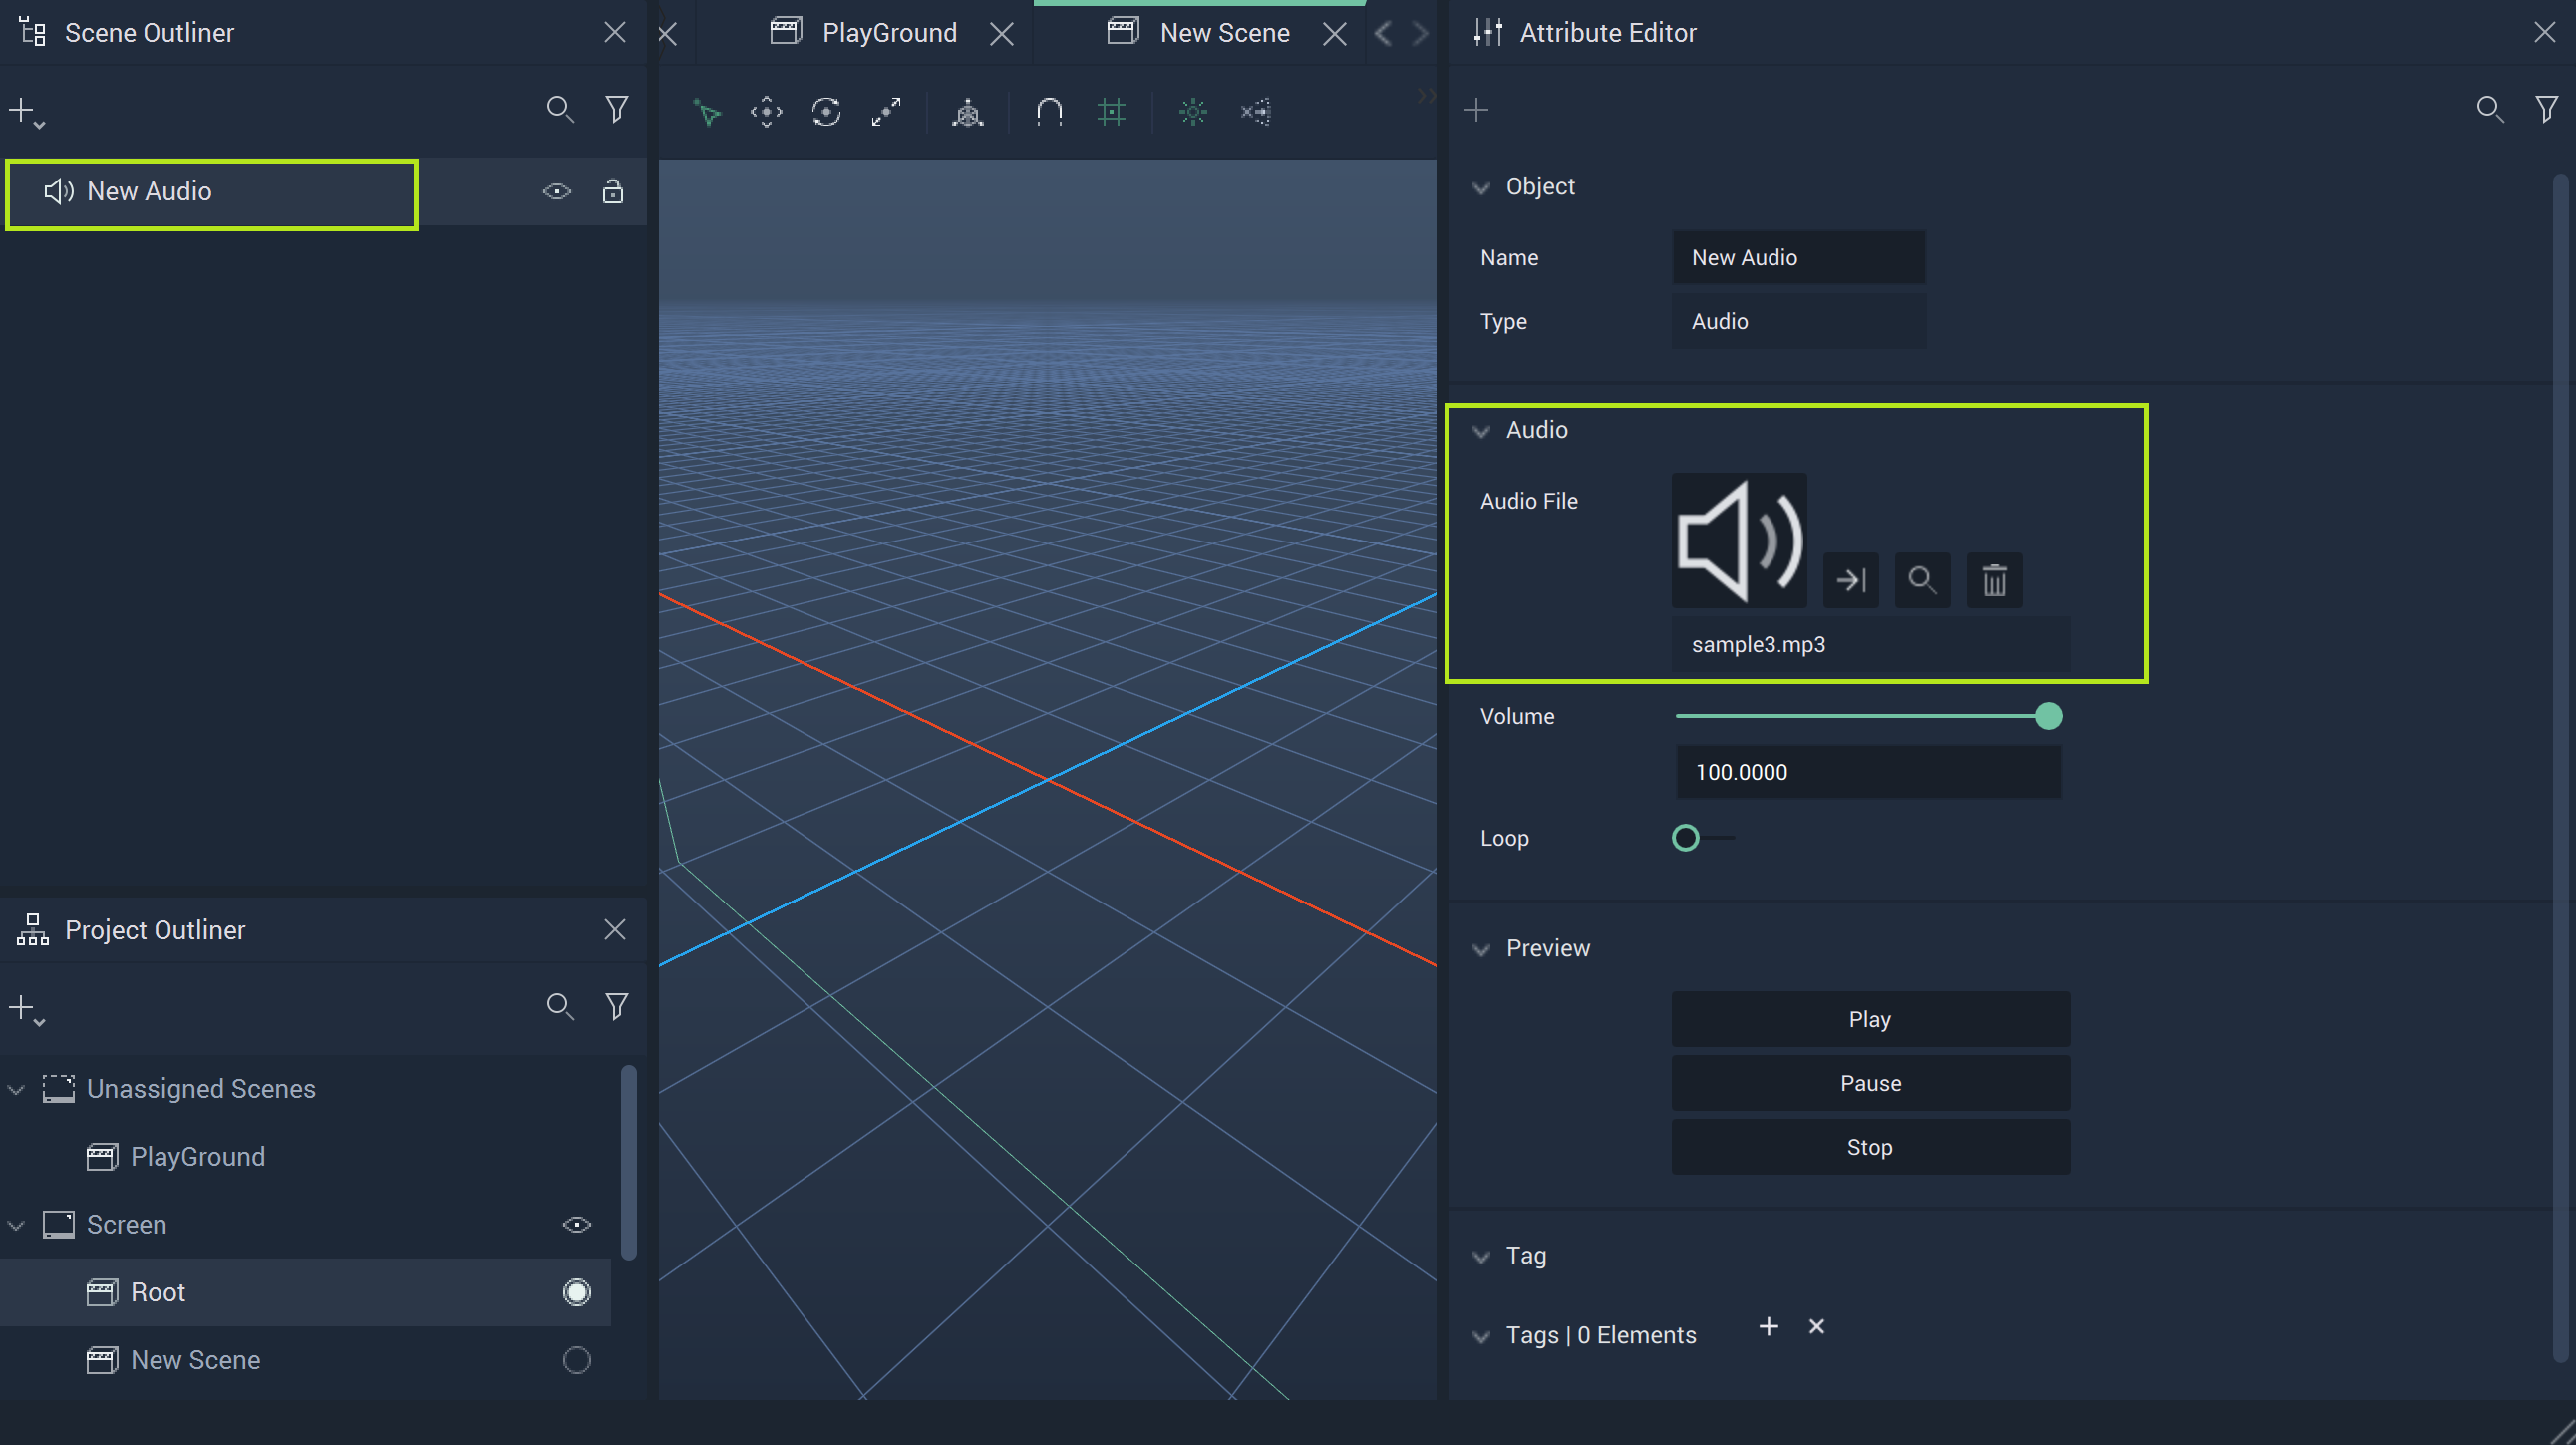Viewport: 2576px width, 1445px height.
Task: Collapse the Object section
Action: (x=1481, y=188)
